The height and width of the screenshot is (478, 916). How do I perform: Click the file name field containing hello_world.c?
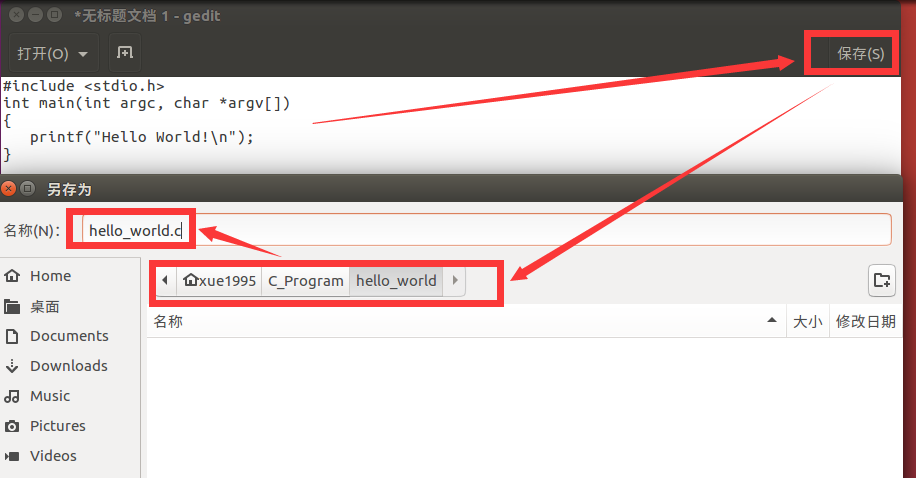coord(487,230)
